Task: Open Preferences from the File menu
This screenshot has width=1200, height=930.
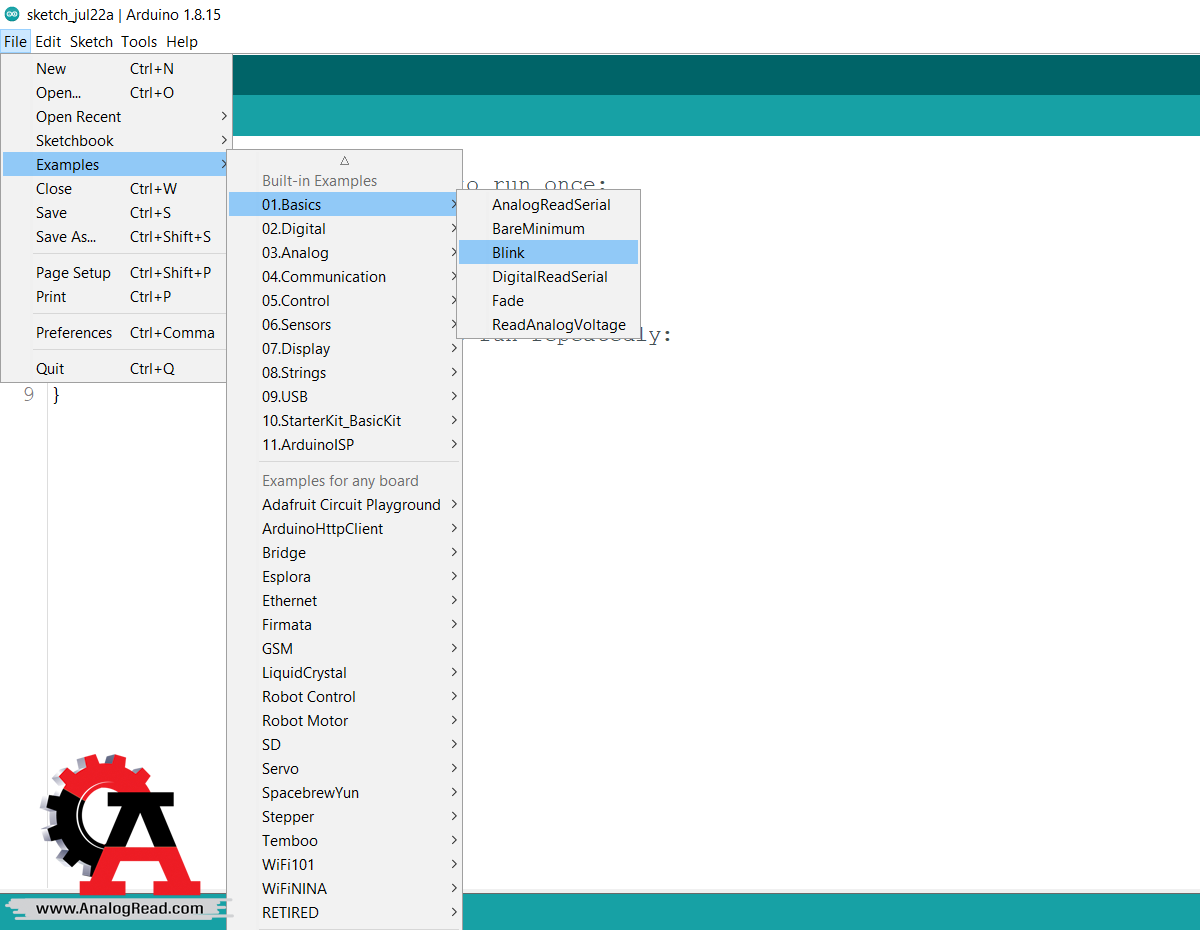Action: [x=117, y=333]
